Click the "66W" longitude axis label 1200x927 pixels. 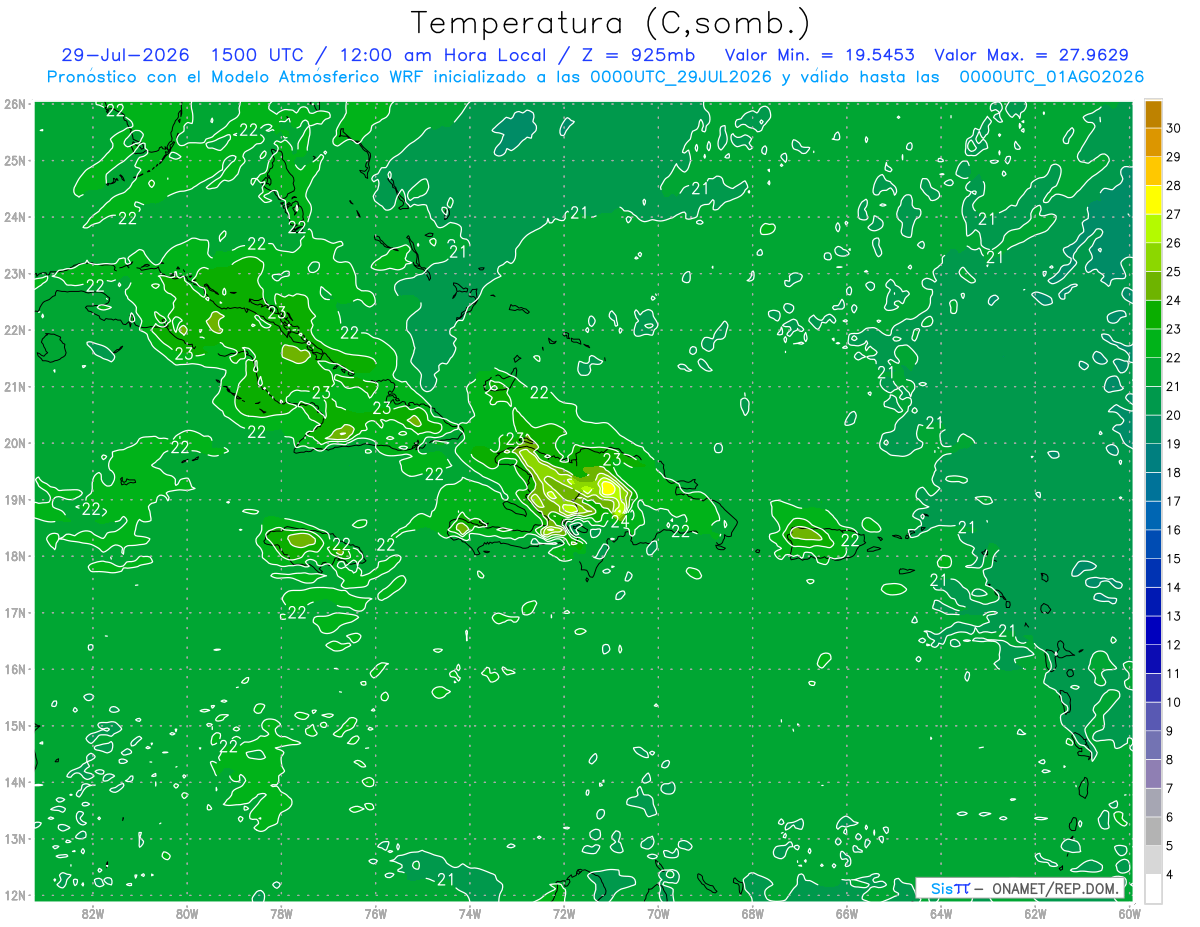847,913
